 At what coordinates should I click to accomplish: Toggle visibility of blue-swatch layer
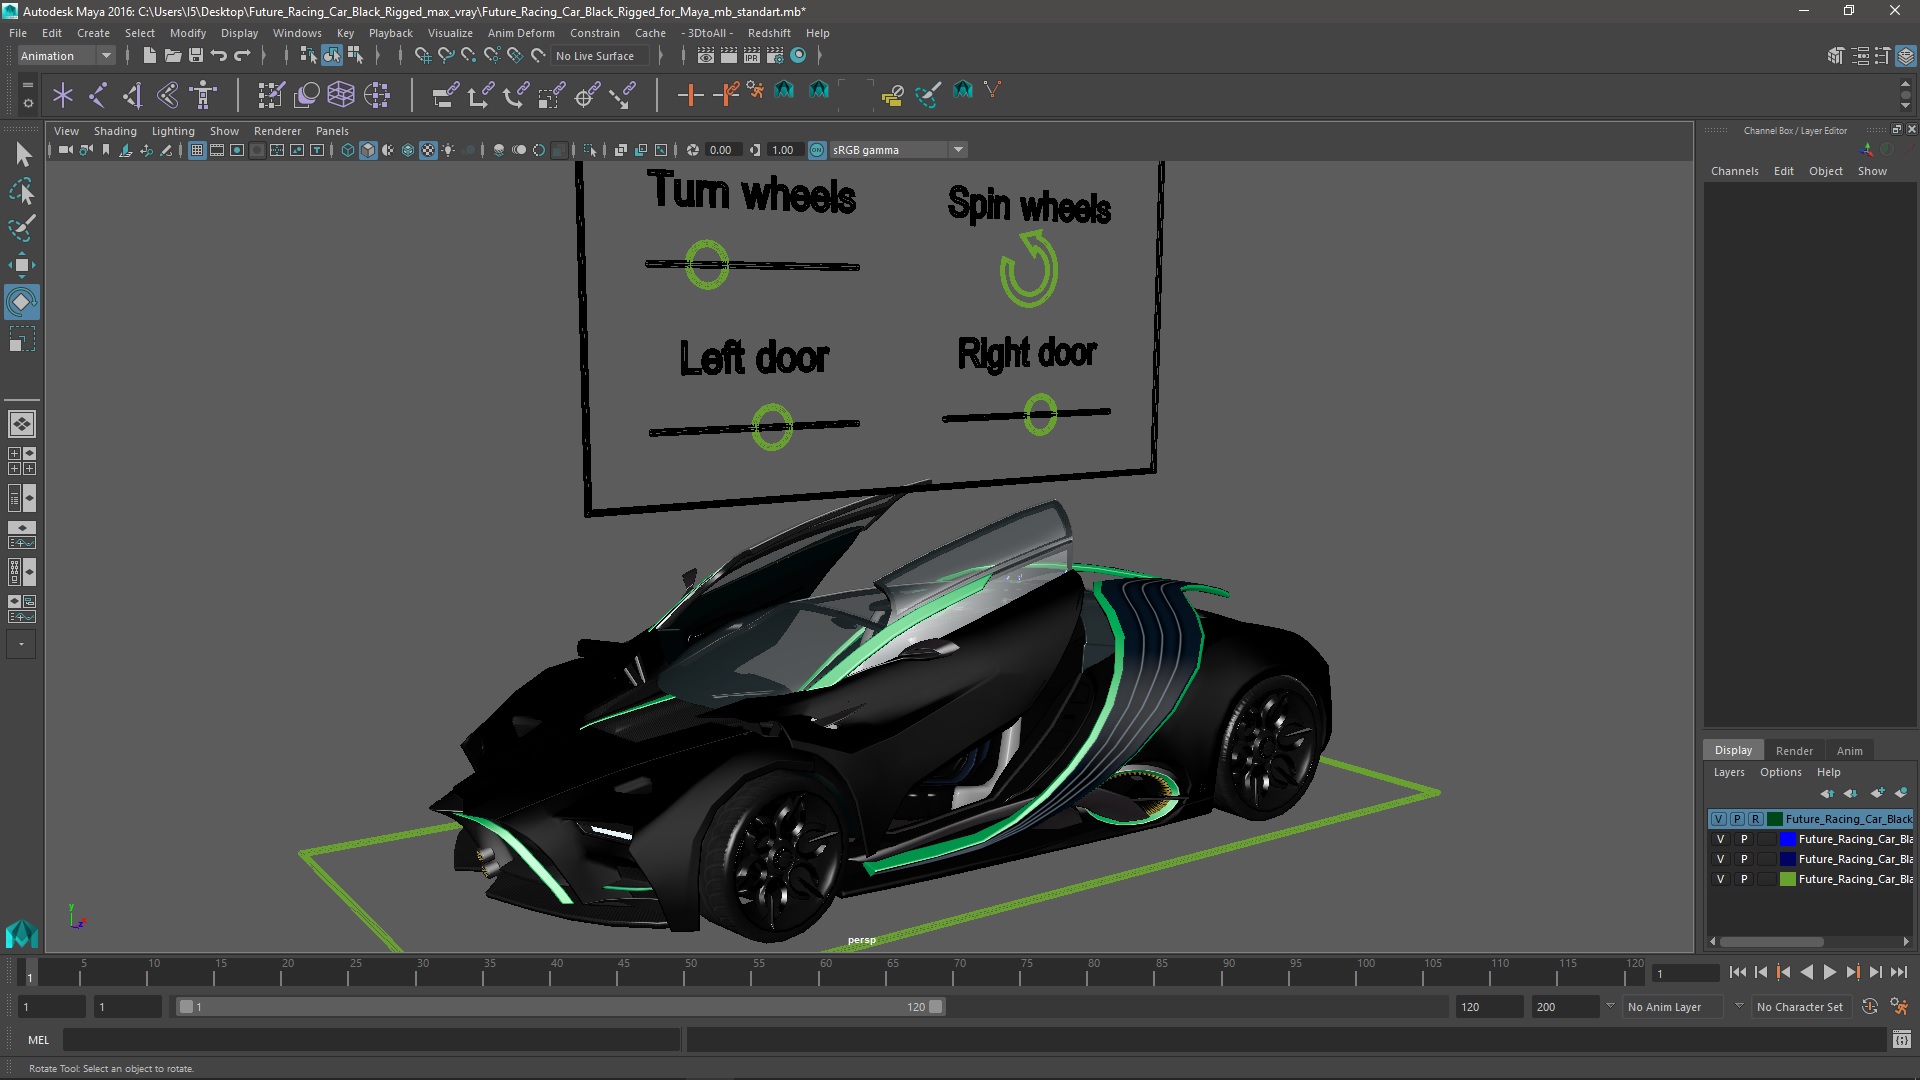tap(1720, 839)
